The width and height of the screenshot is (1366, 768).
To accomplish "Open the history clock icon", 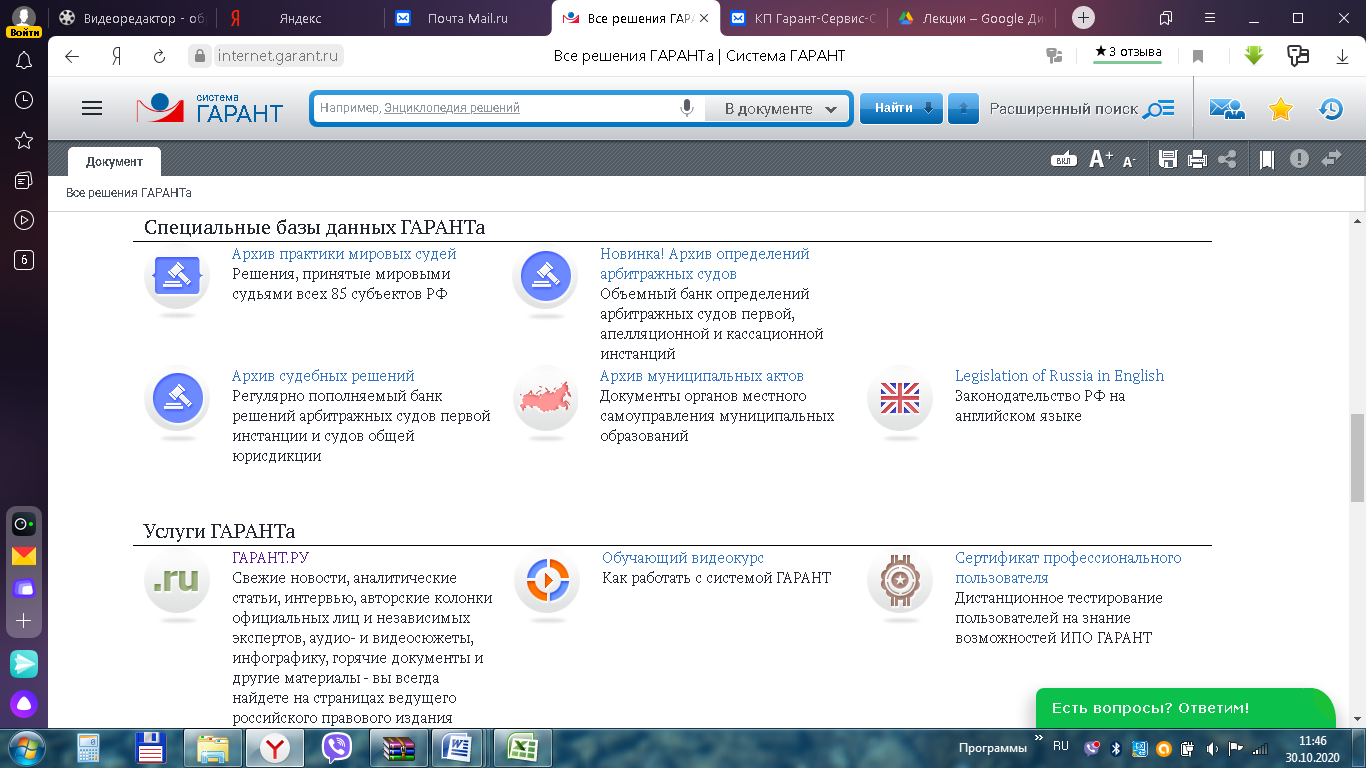I will [1330, 109].
